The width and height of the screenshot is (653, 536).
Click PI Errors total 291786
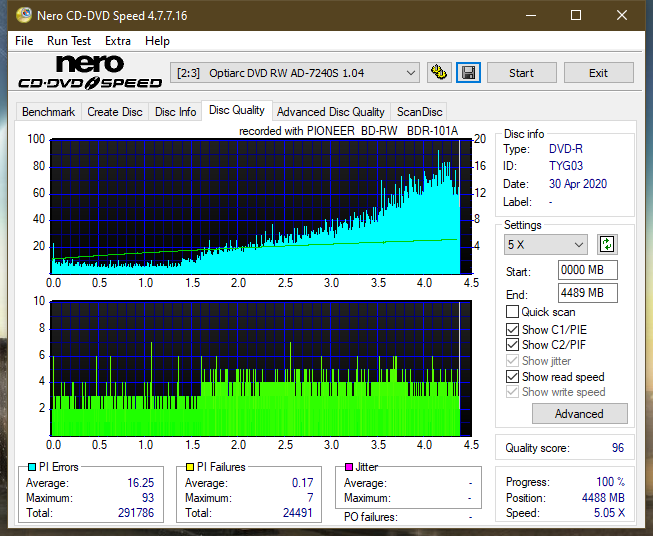pos(136,512)
